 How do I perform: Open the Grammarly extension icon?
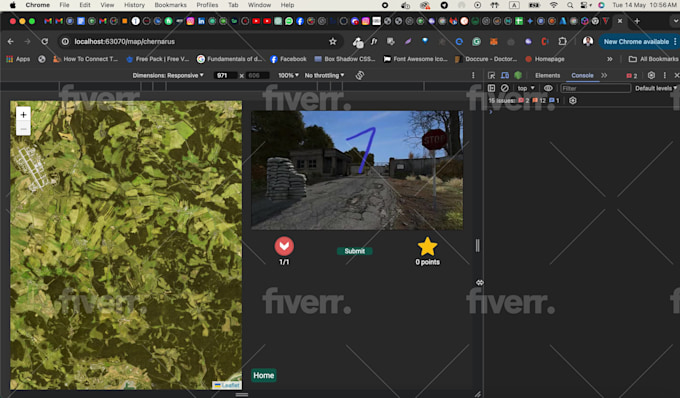(x=477, y=42)
